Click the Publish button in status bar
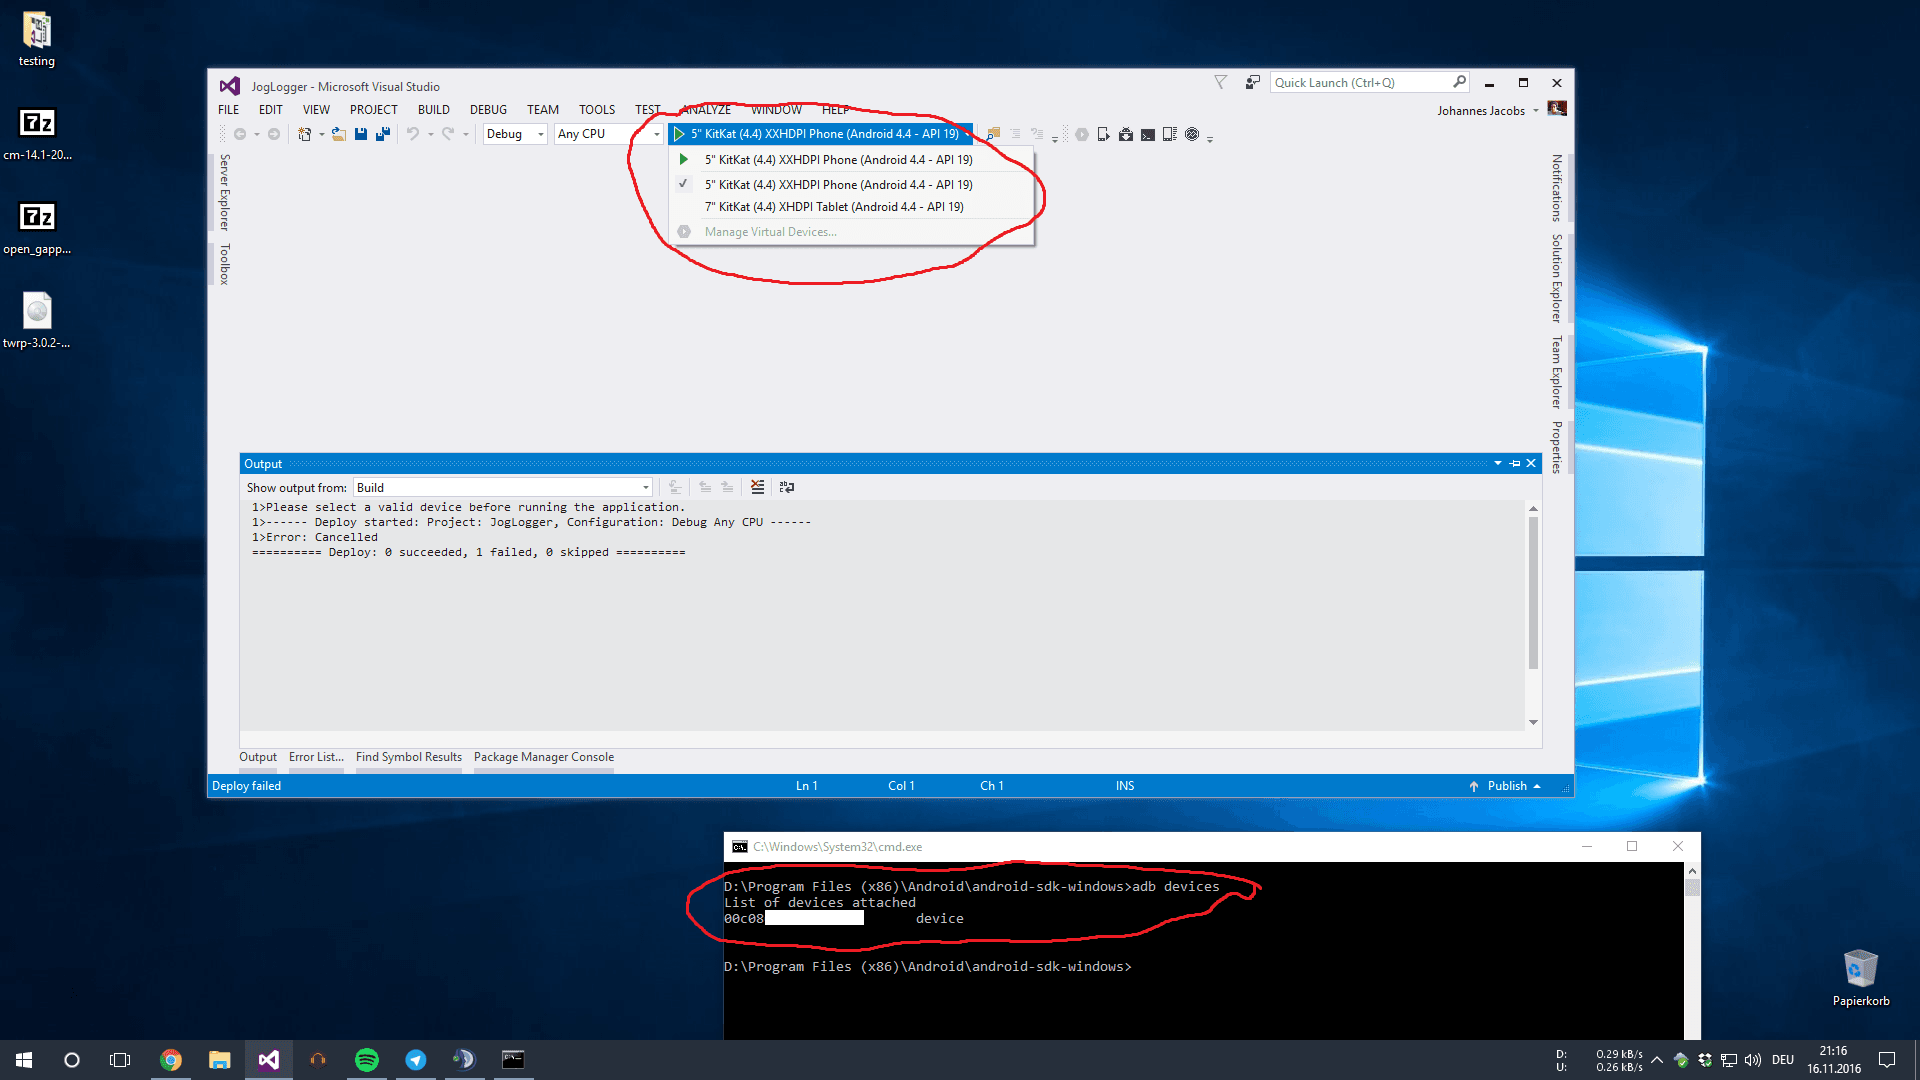 1505,786
